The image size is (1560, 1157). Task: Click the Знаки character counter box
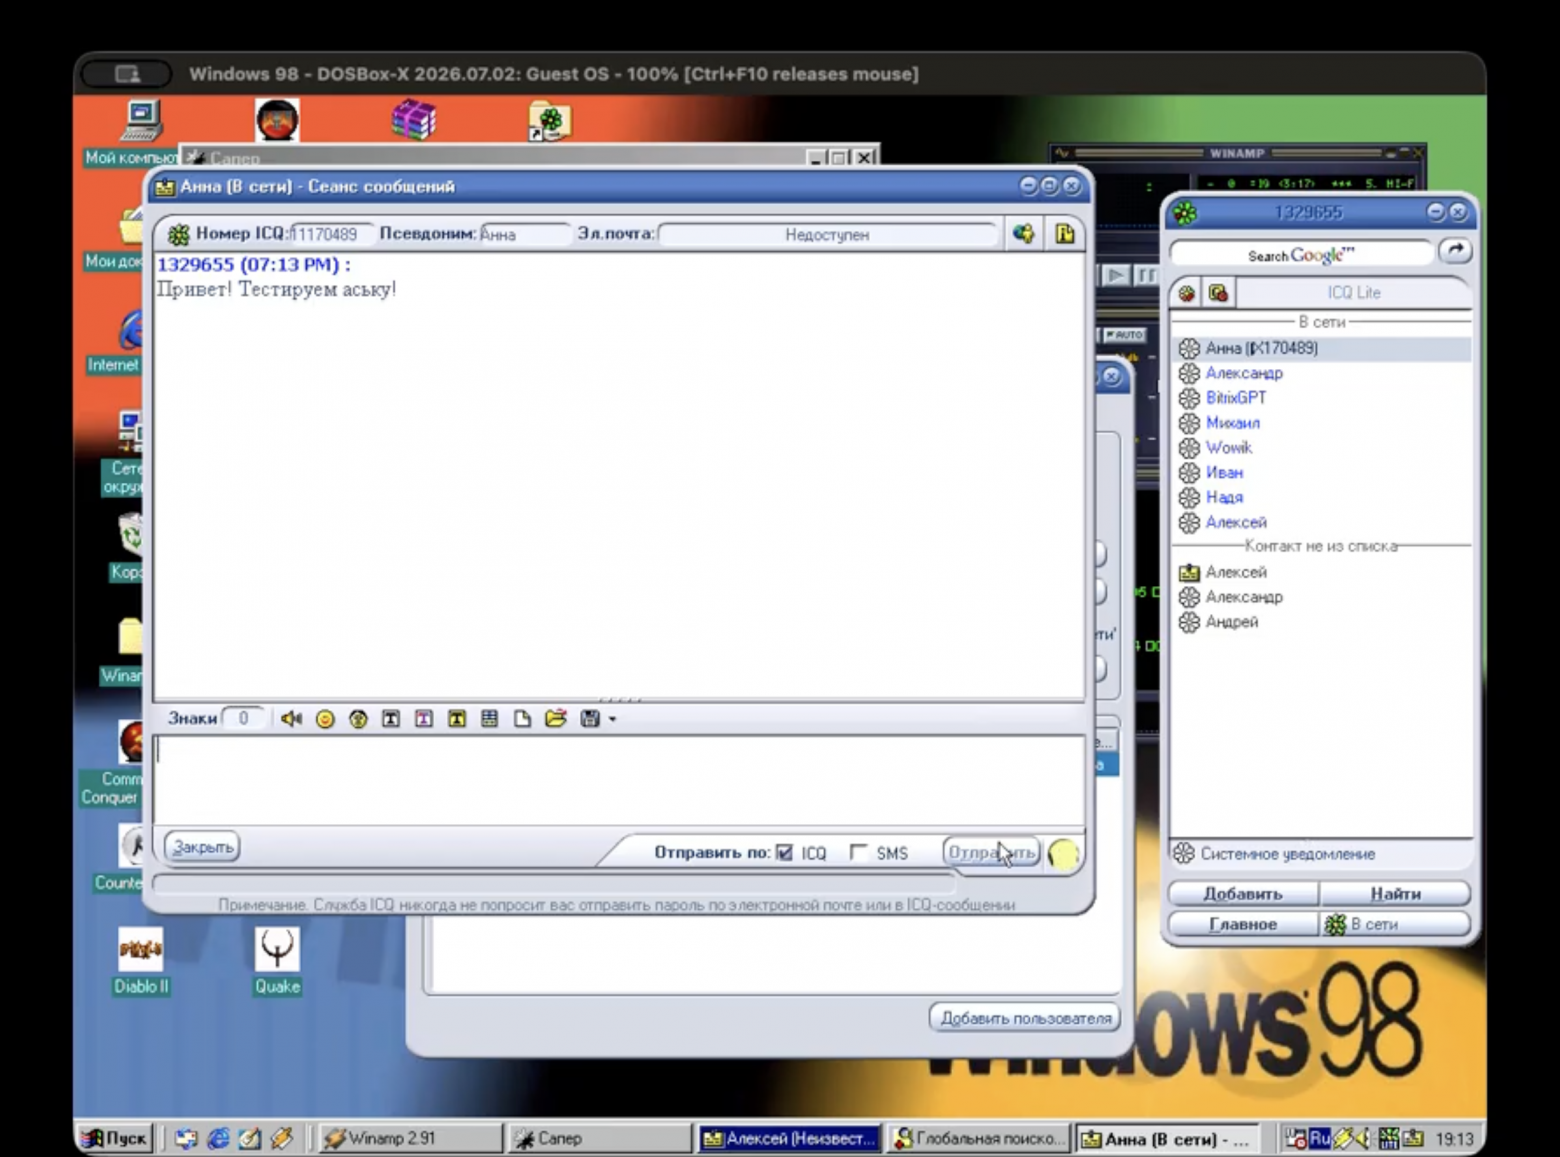[x=243, y=718]
